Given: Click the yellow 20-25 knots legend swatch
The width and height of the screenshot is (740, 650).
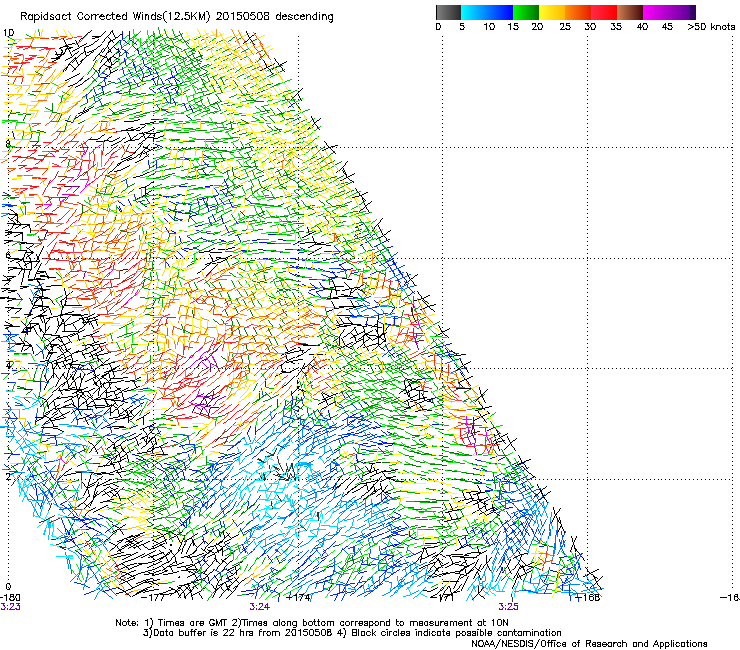Looking at the screenshot, I should pos(552,12).
